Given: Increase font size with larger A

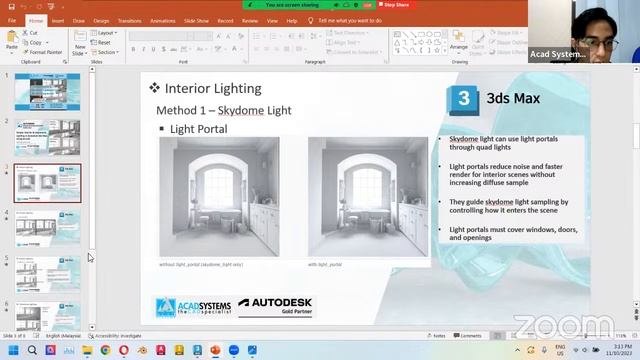Looking at the screenshot, I should coord(219,36).
